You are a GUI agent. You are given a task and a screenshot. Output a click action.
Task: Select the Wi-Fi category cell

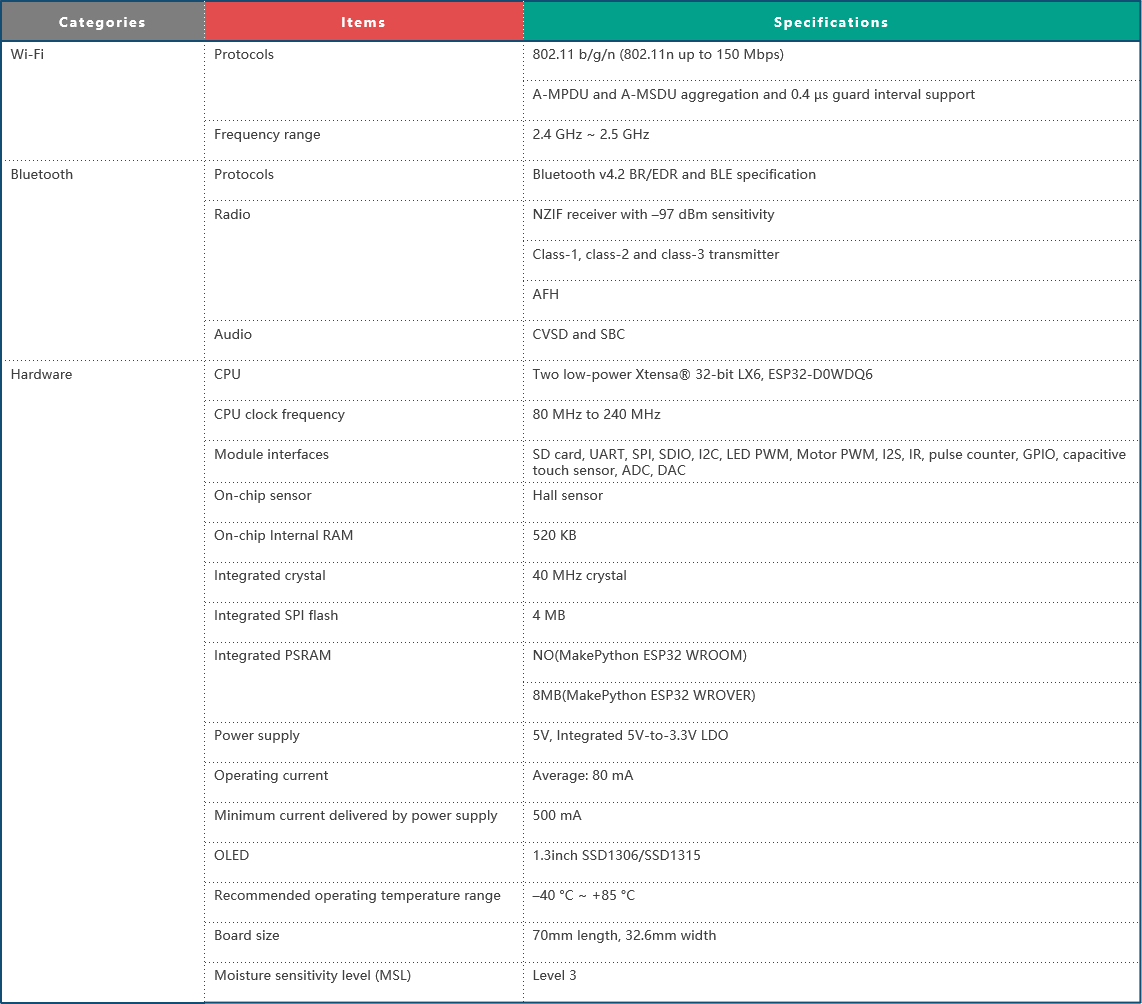[103, 100]
